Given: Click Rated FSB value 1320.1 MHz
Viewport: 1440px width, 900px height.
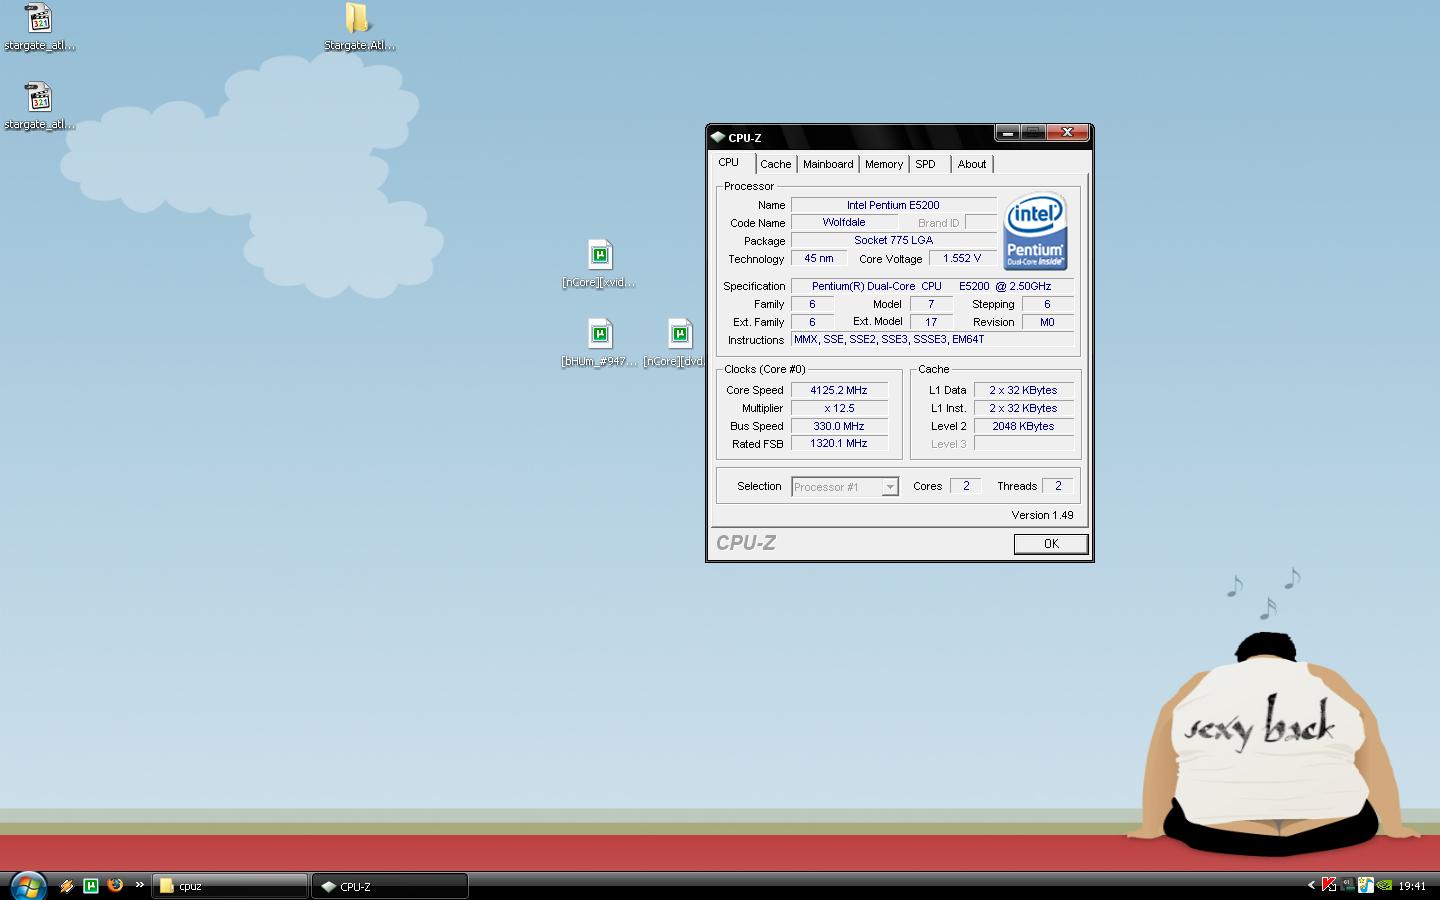Looking at the screenshot, I should pos(839,444).
